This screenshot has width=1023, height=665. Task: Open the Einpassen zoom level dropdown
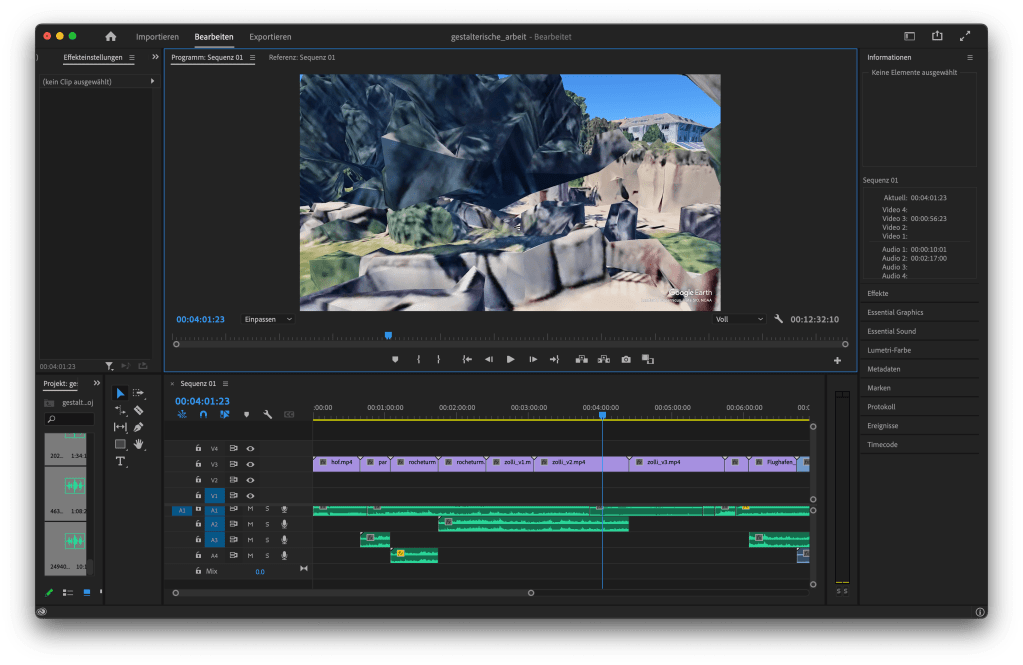pyautogui.click(x=268, y=319)
